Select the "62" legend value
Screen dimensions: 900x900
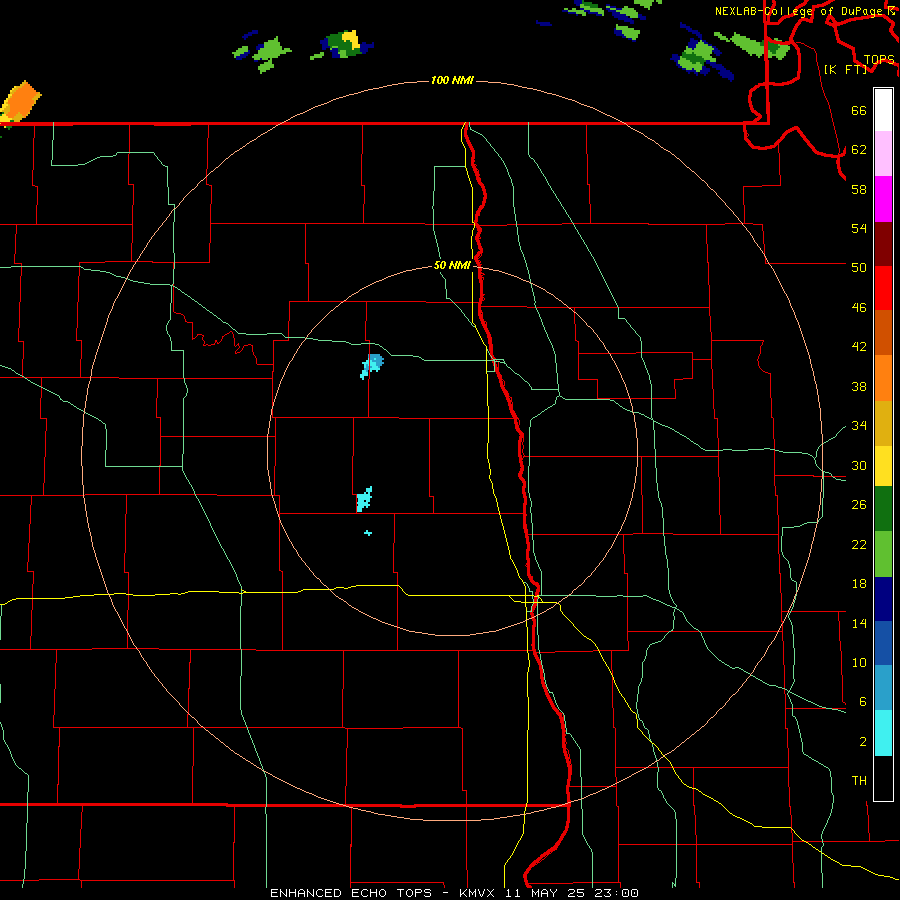[859, 149]
